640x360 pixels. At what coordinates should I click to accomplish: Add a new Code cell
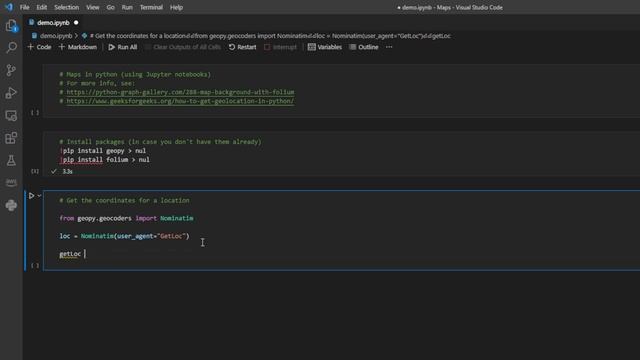(39, 47)
